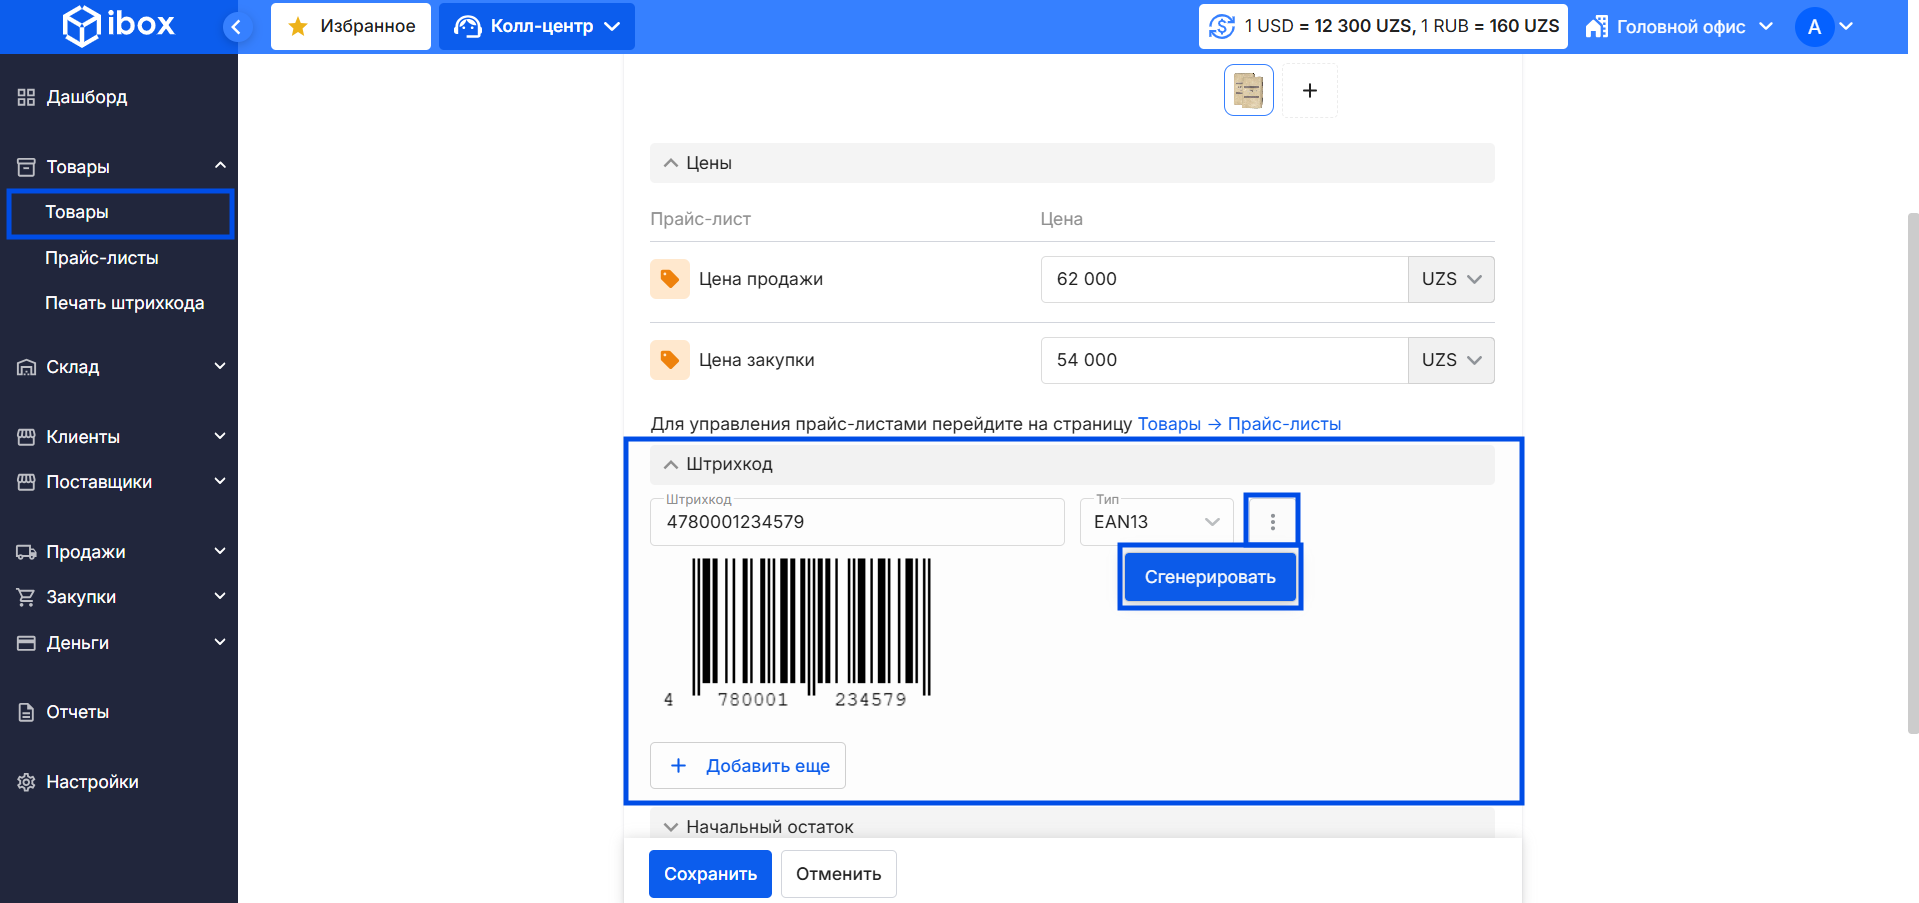Select the EAN13 barcode type dropdown
This screenshot has width=1919, height=903.
tap(1156, 522)
